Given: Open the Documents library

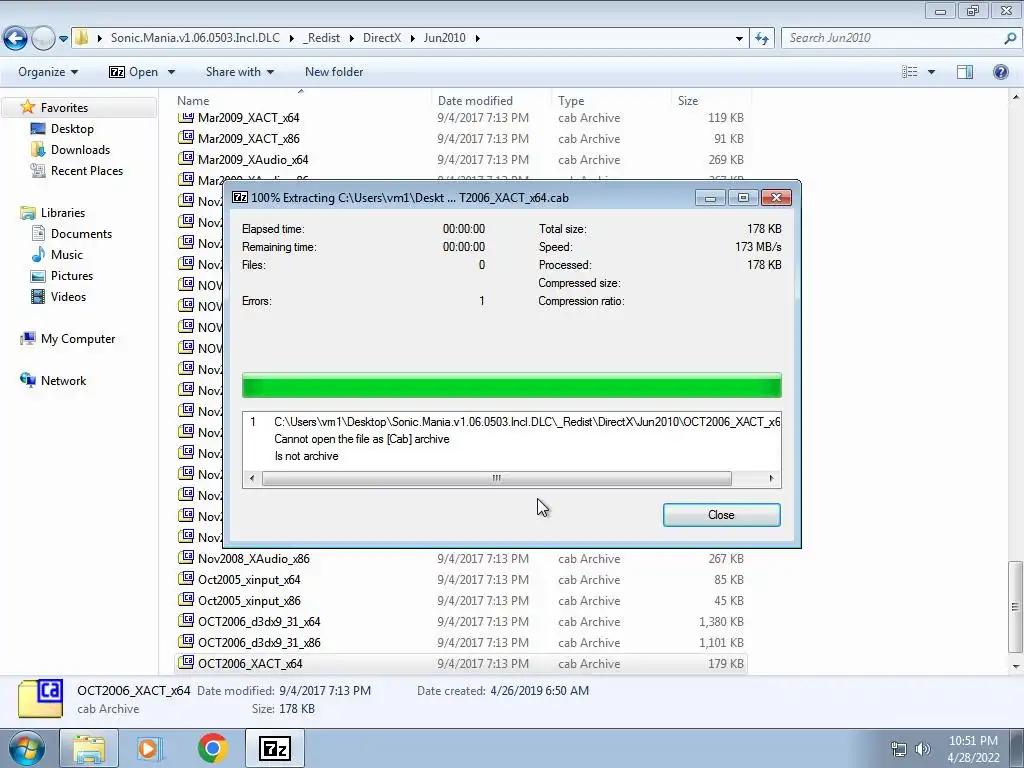Looking at the screenshot, I should (x=81, y=234).
